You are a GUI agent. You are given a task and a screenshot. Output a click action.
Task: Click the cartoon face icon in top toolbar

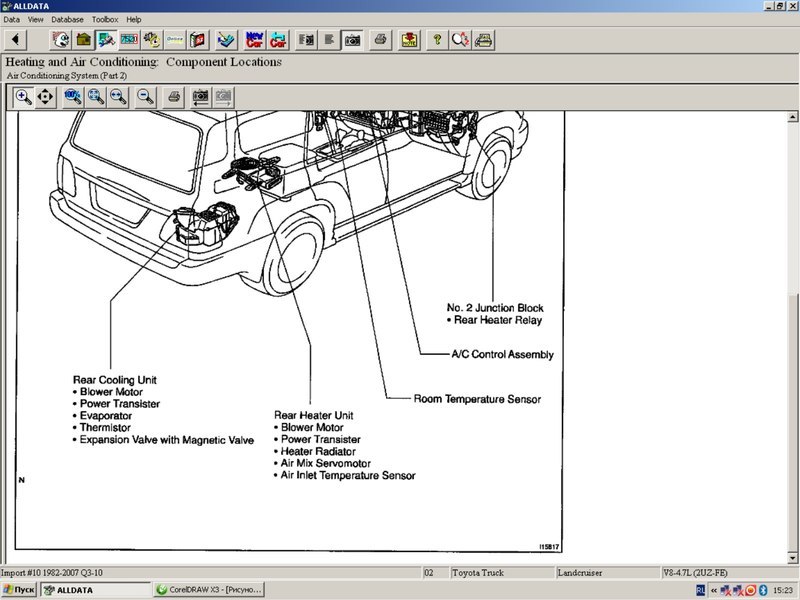tap(60, 39)
